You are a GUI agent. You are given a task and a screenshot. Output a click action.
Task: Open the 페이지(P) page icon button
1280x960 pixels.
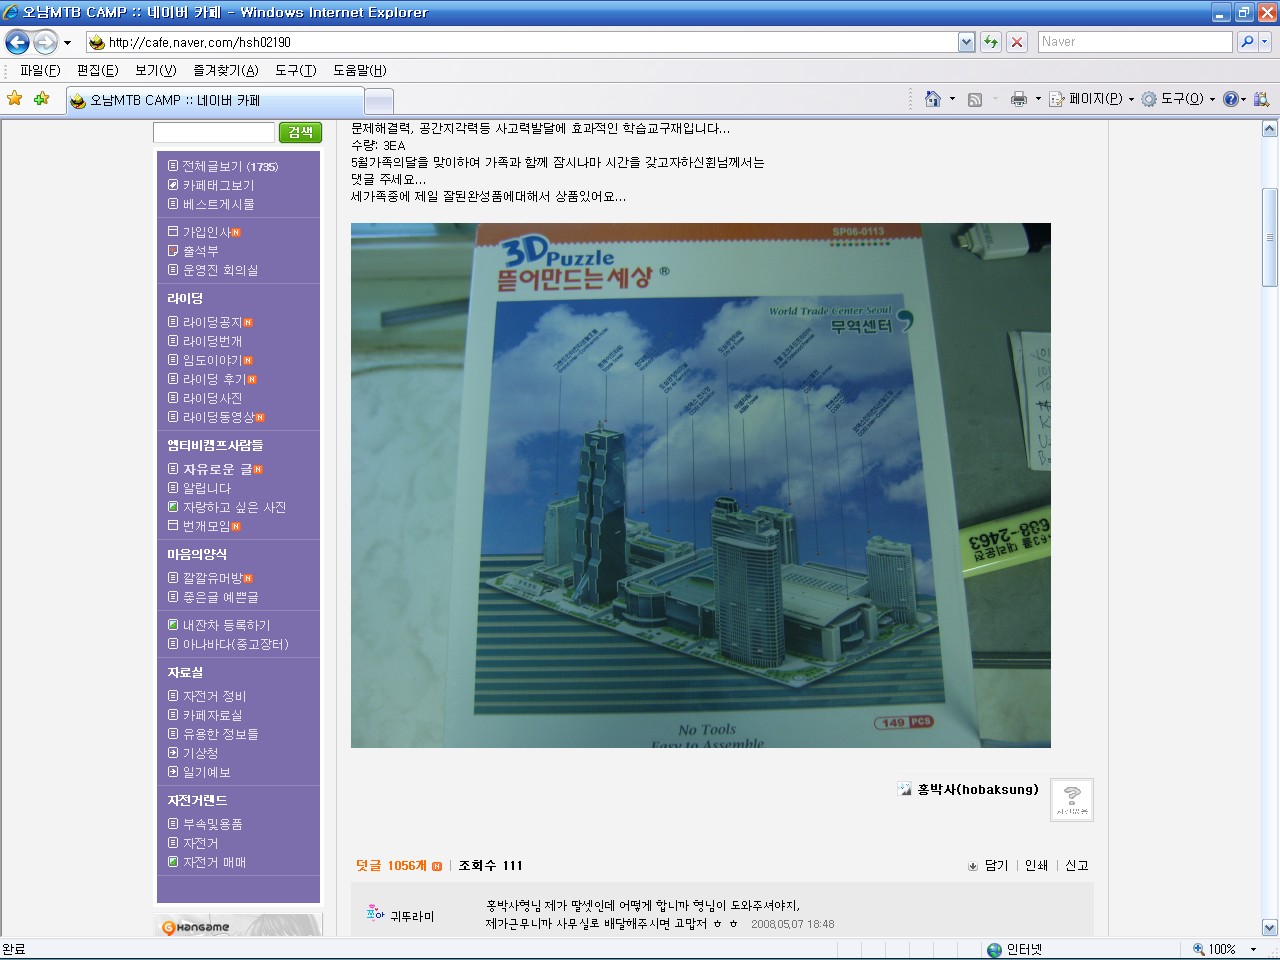(1057, 99)
